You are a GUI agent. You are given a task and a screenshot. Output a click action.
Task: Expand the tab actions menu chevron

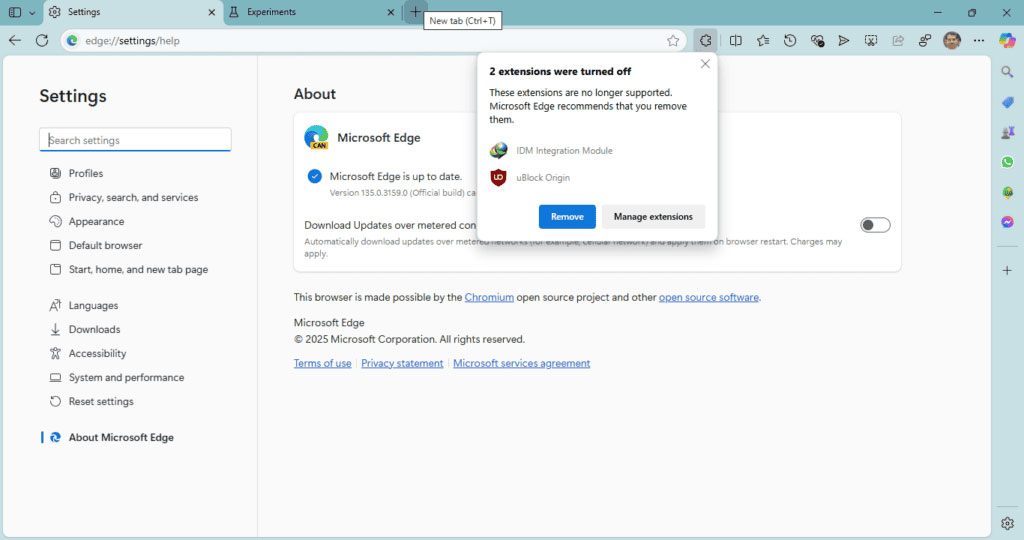coord(32,12)
